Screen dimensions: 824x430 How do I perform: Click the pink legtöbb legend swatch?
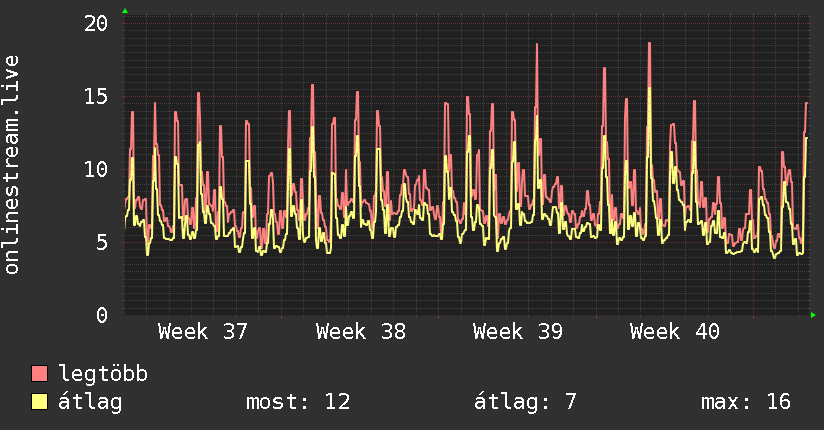click(x=39, y=373)
